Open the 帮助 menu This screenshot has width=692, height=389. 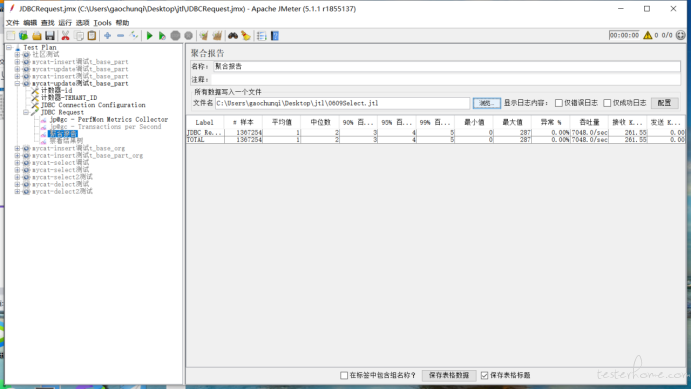tap(122, 23)
